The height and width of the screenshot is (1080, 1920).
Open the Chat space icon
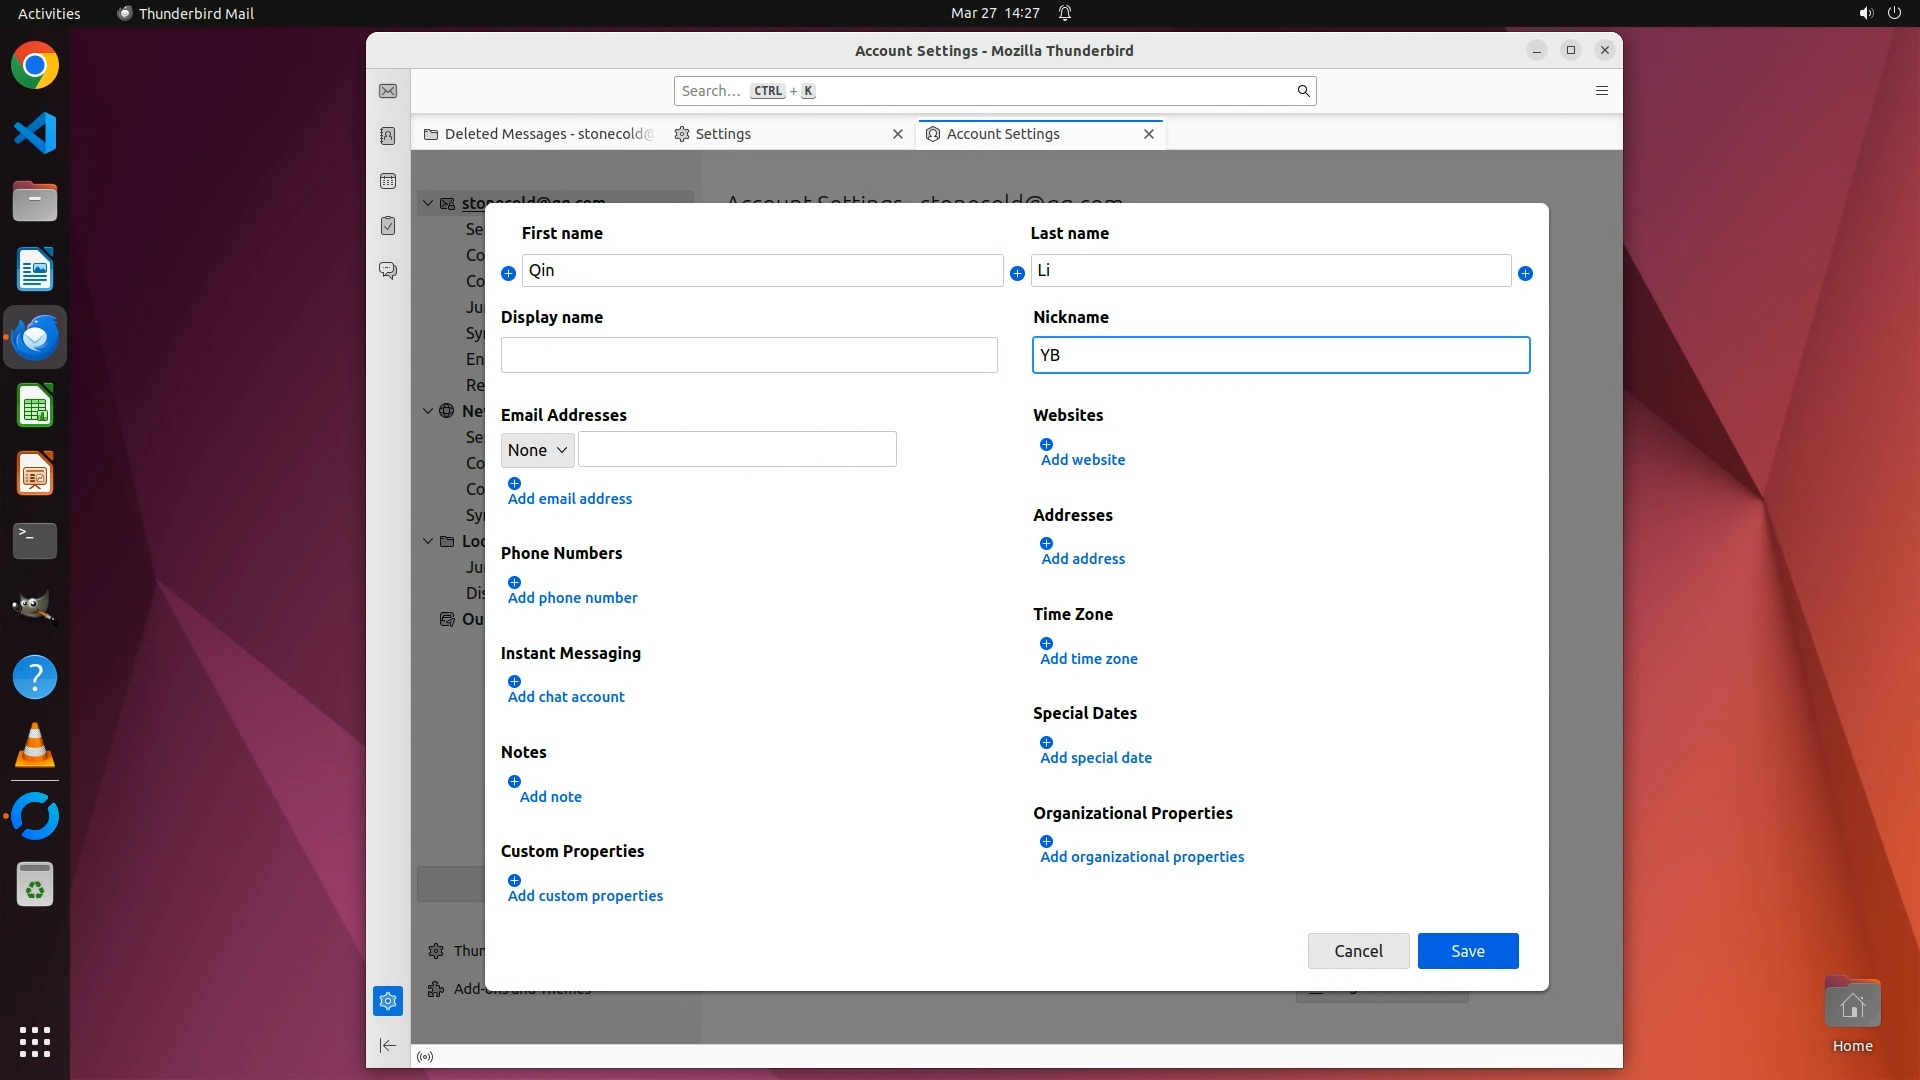tap(388, 271)
